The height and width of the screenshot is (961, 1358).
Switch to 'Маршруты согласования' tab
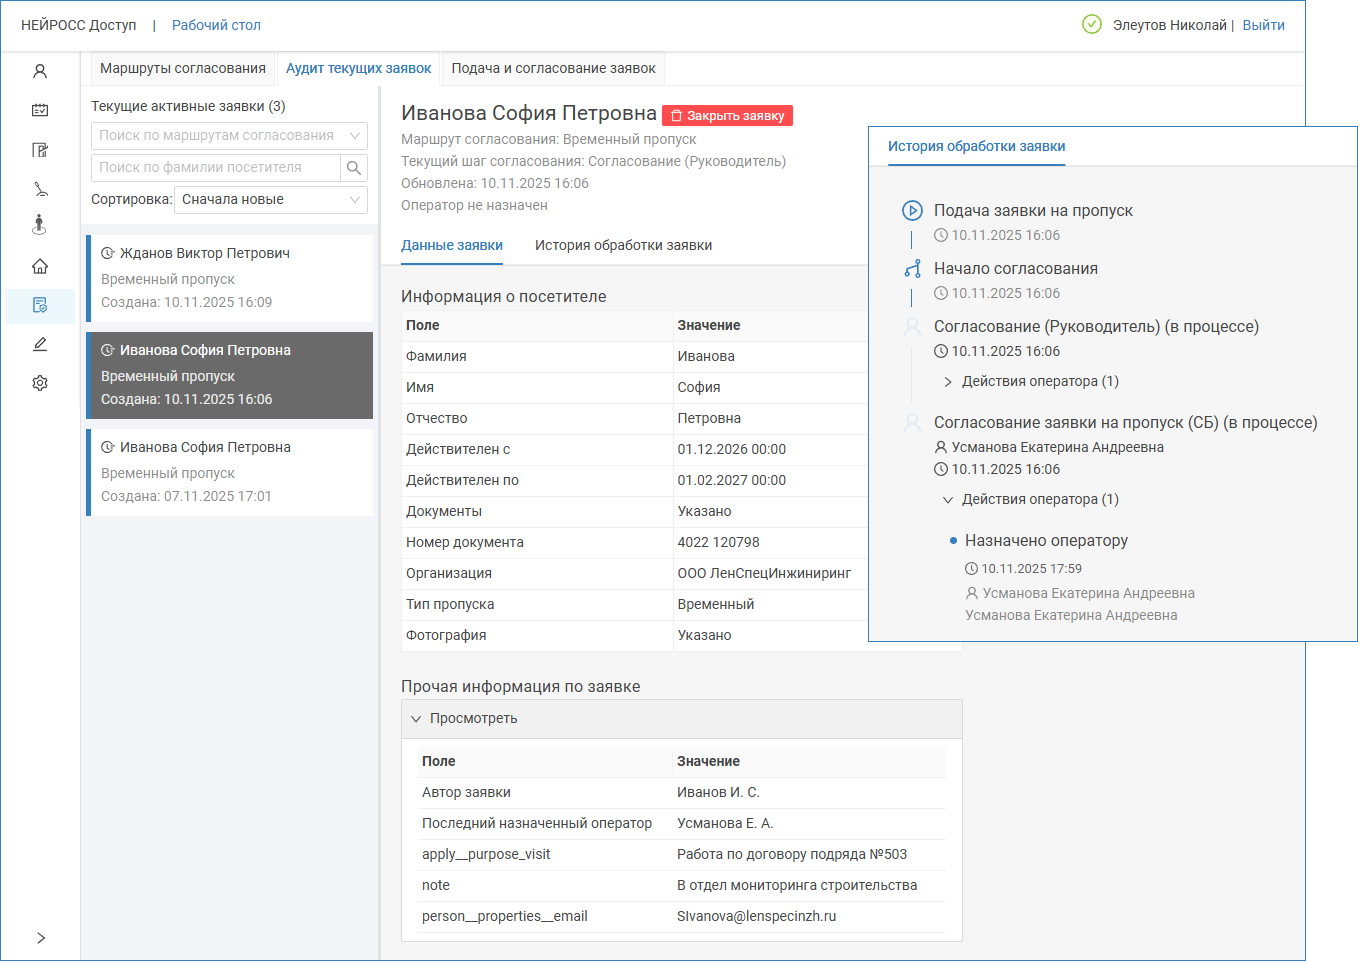pos(183,69)
